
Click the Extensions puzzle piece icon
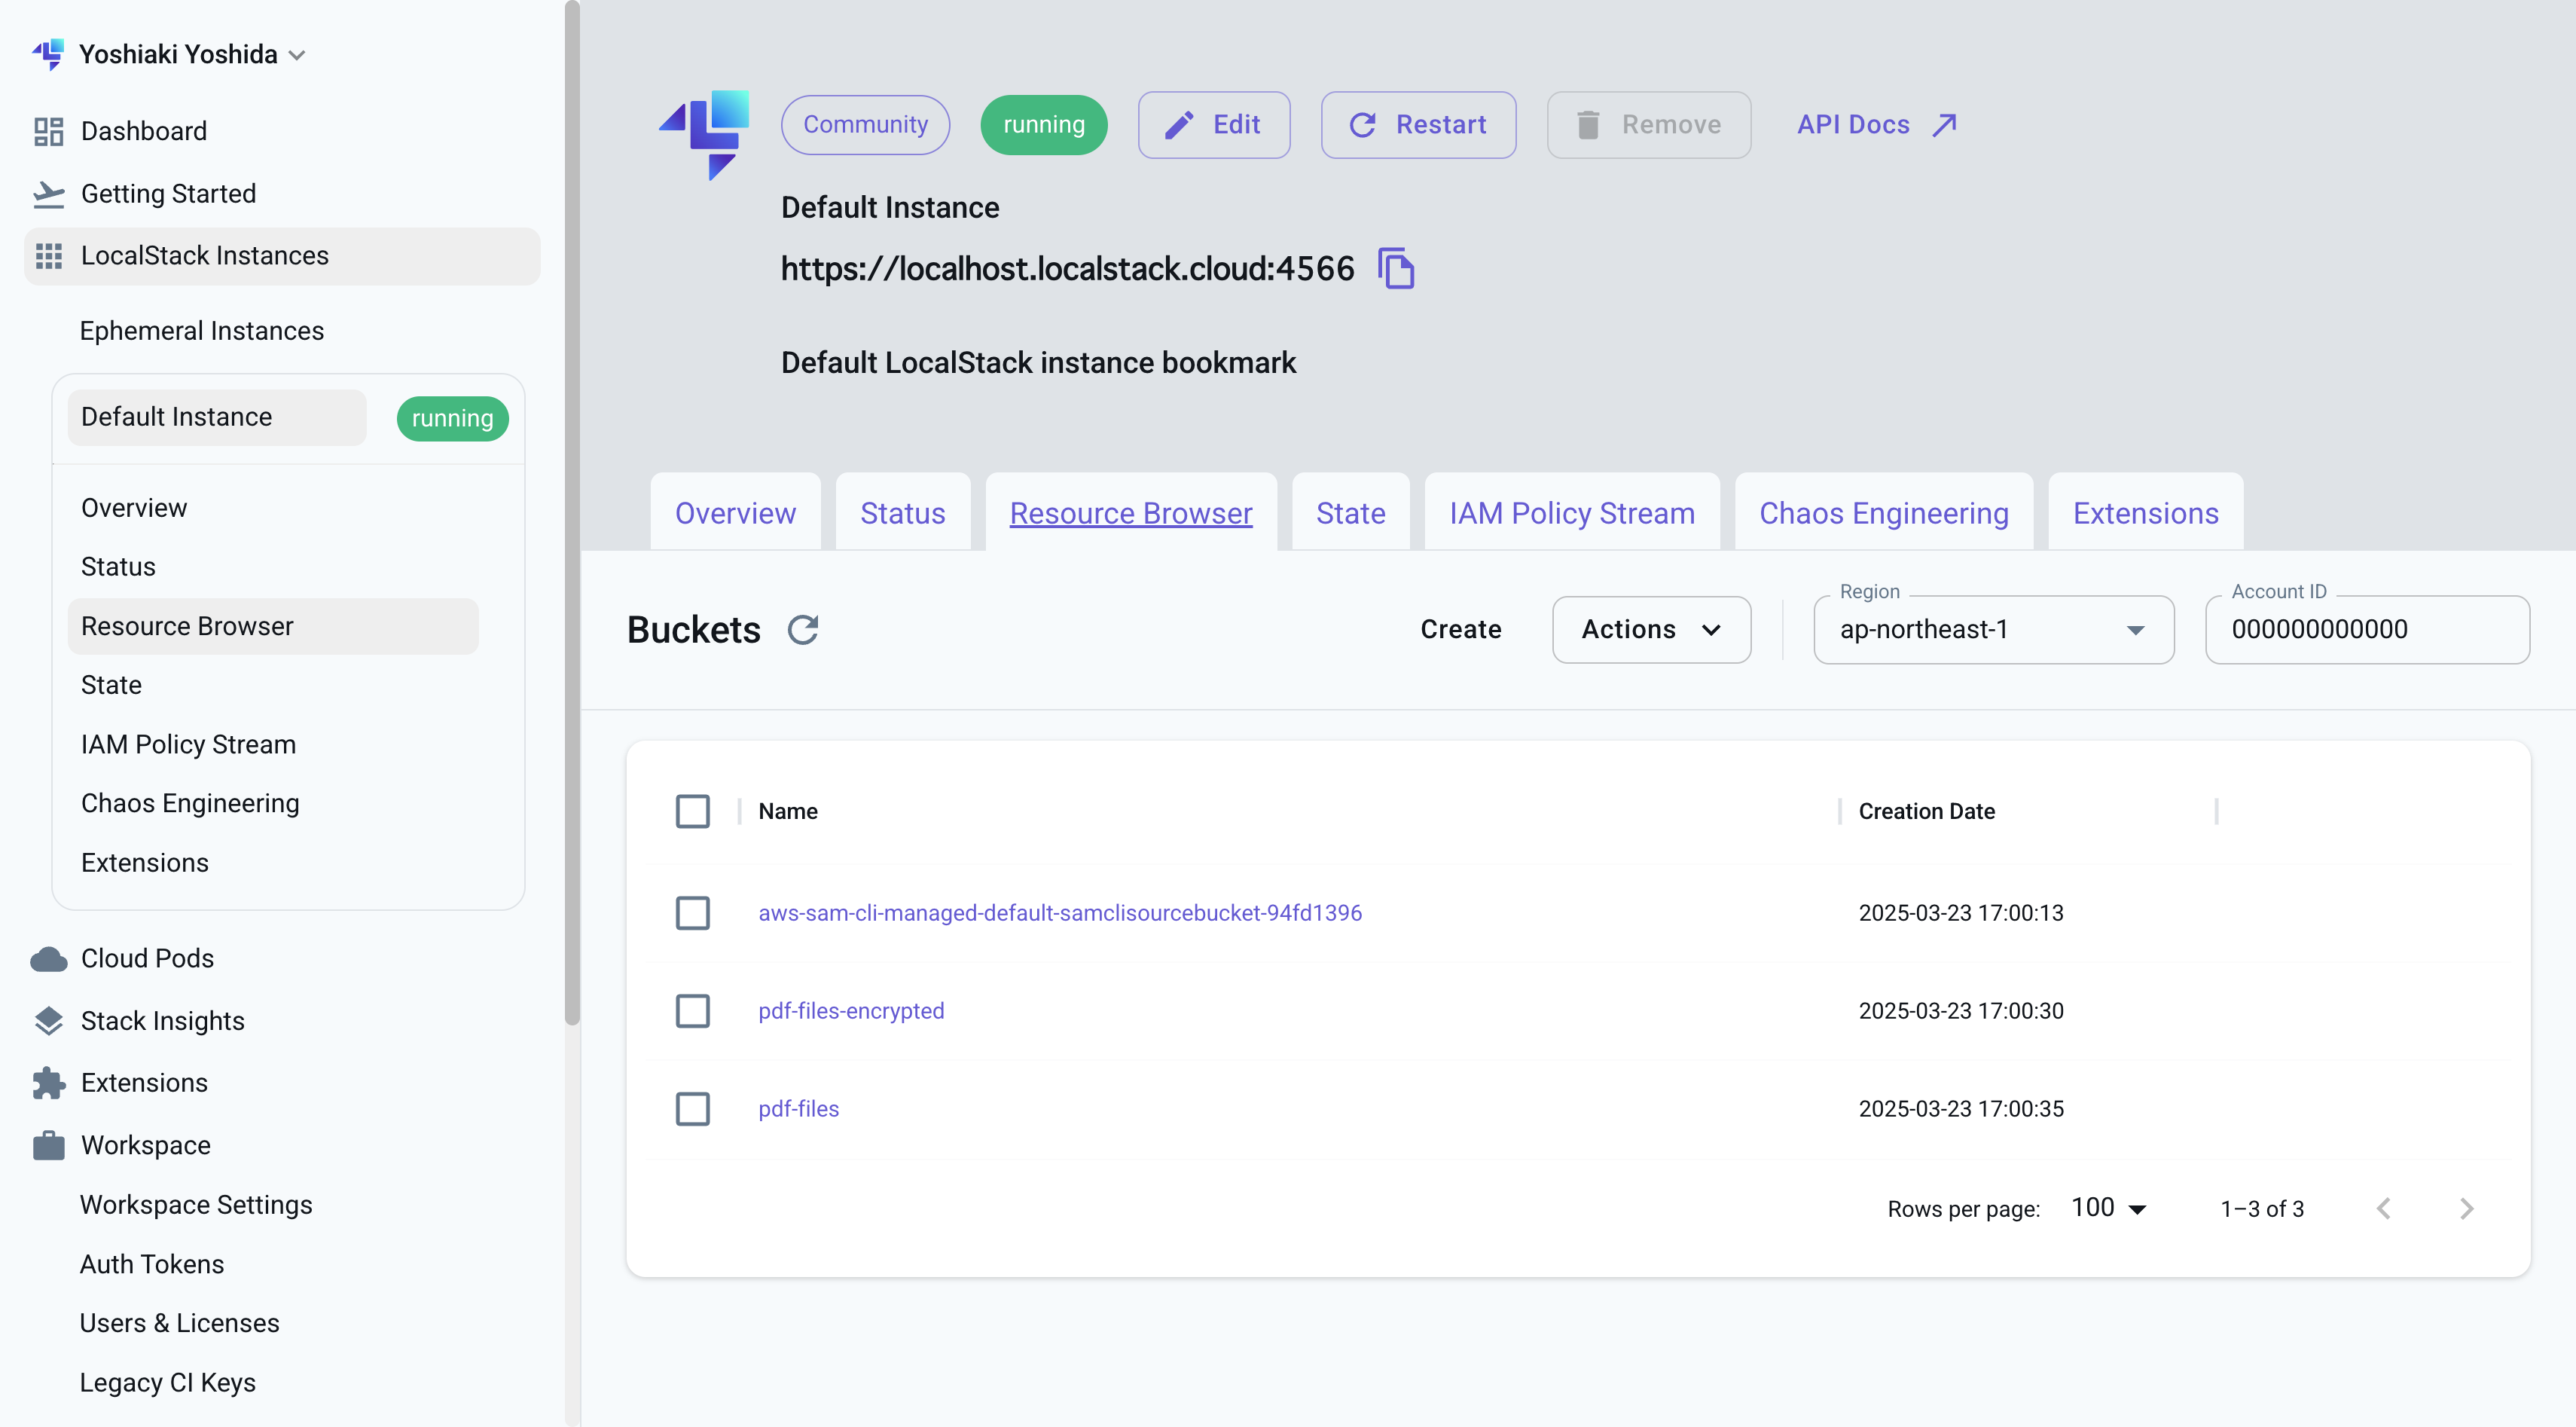(48, 1083)
